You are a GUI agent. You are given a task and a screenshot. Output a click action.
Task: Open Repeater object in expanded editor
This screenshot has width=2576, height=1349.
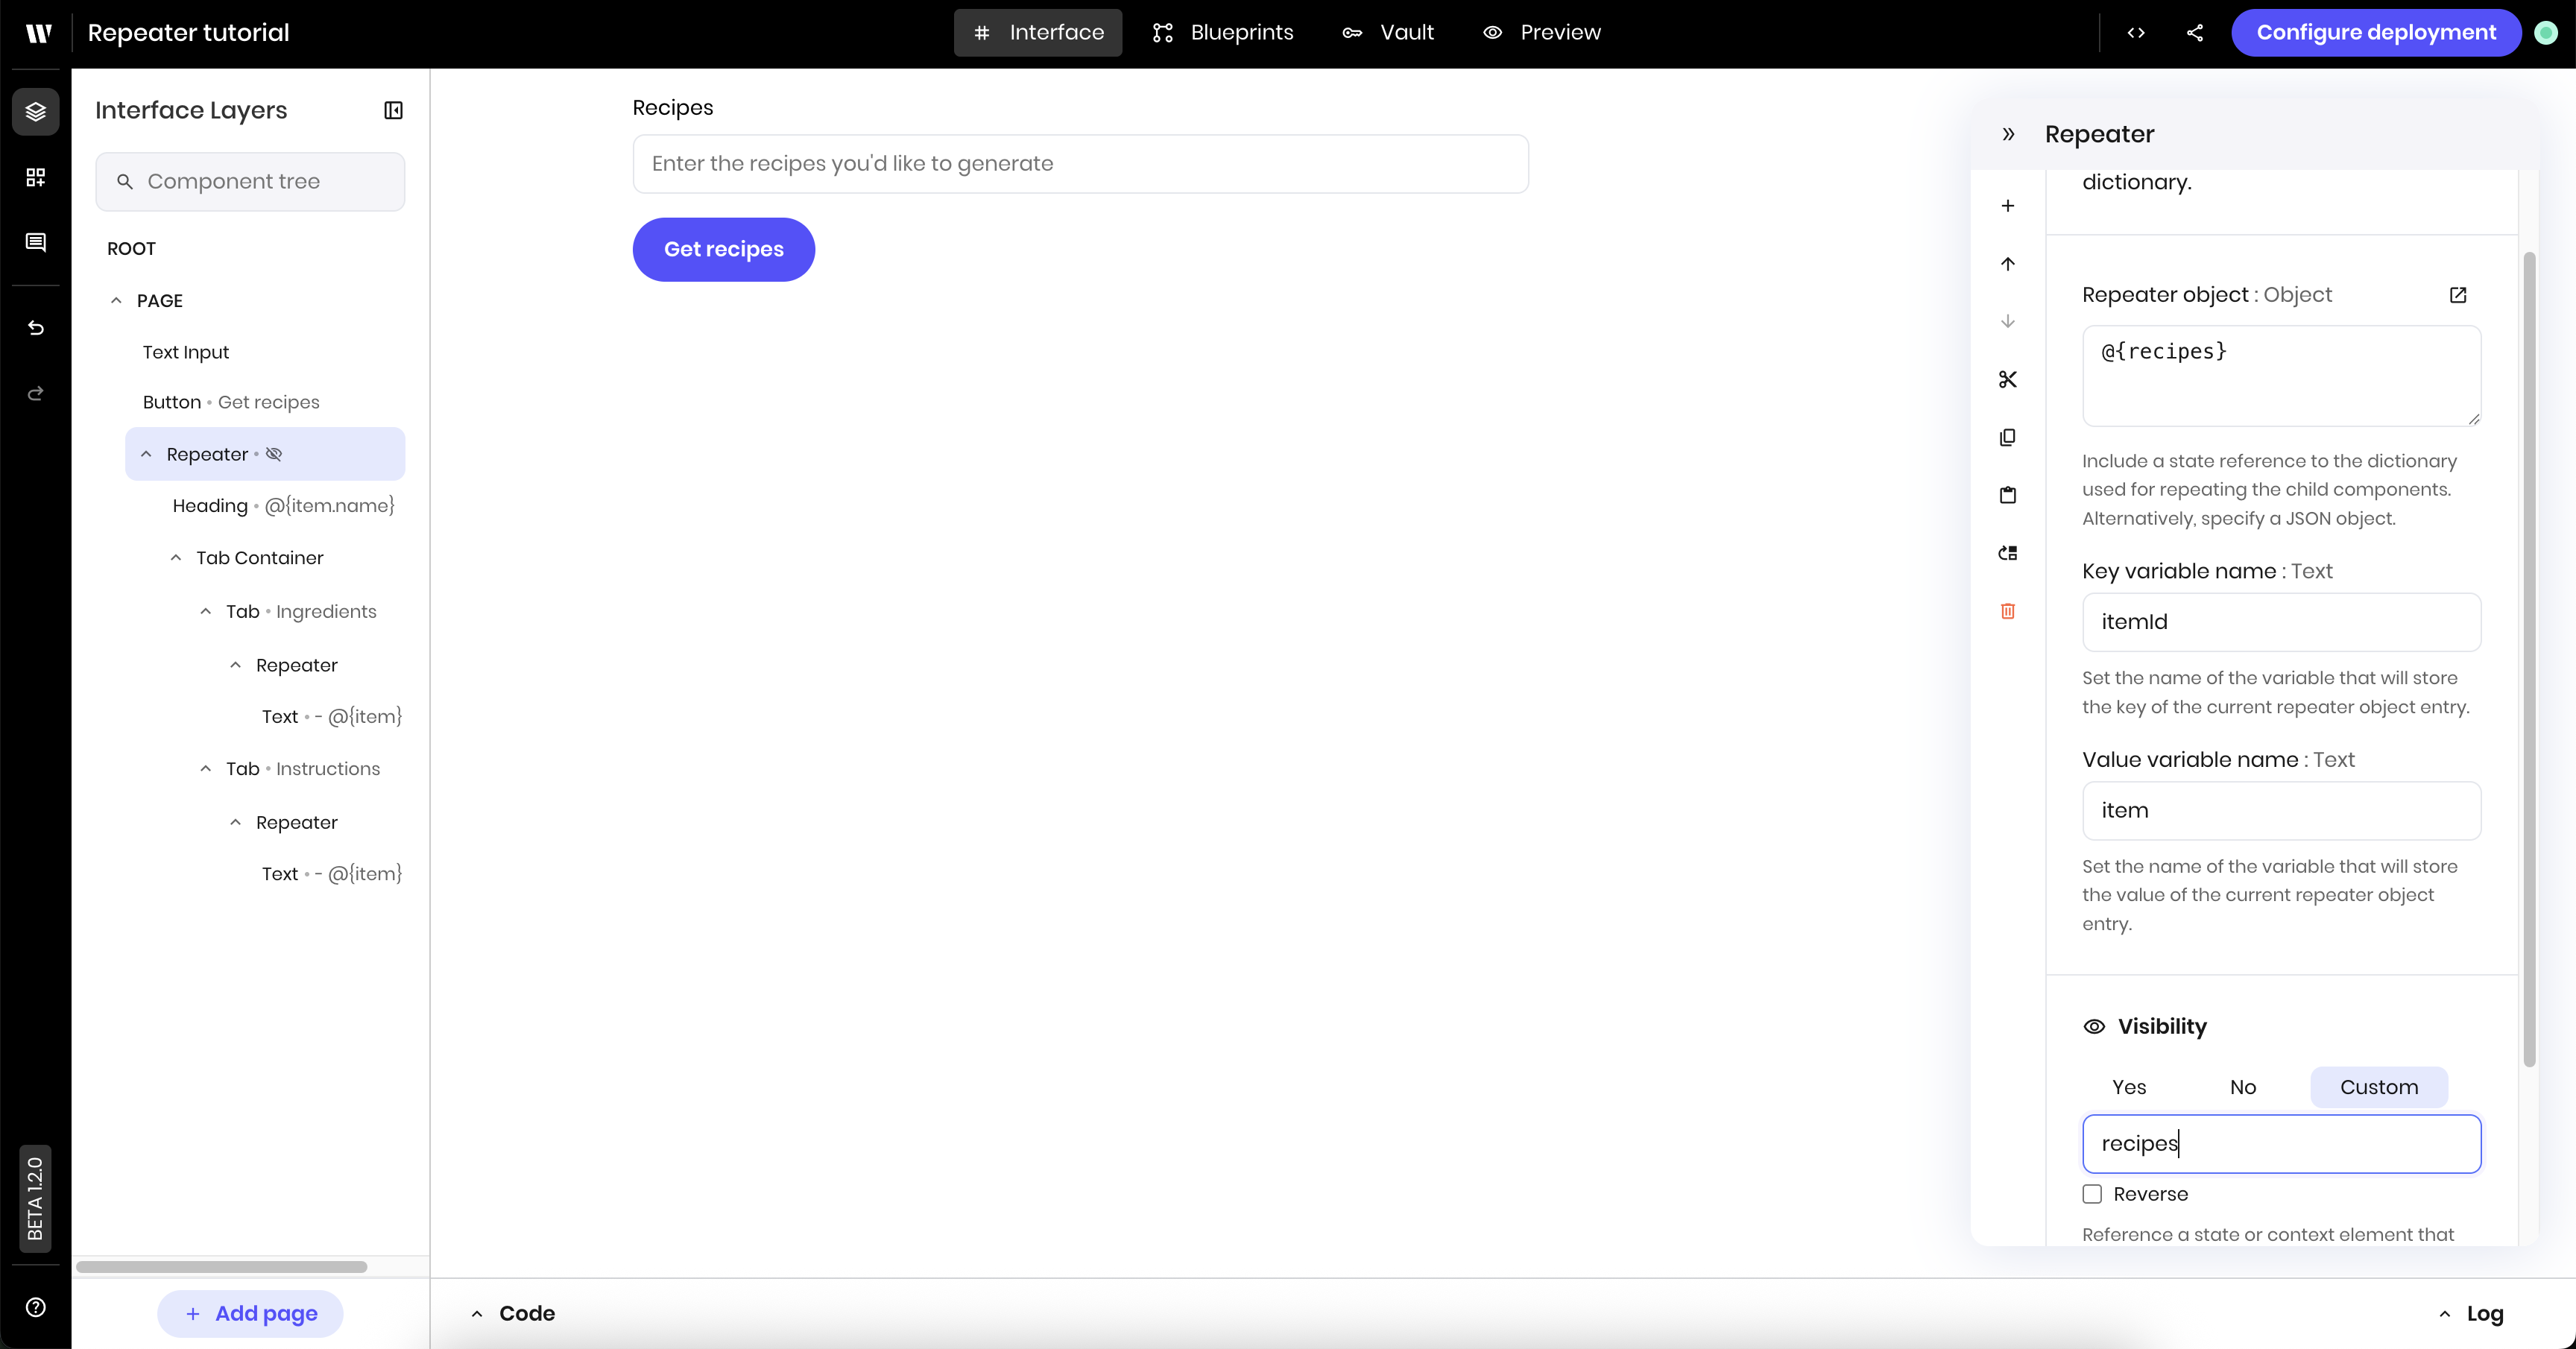(x=2458, y=295)
